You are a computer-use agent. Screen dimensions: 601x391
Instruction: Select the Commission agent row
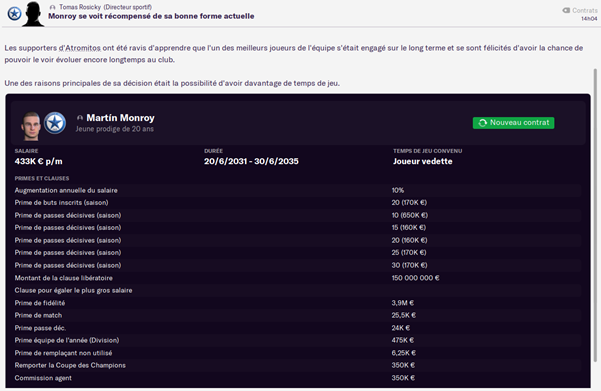pos(298,378)
